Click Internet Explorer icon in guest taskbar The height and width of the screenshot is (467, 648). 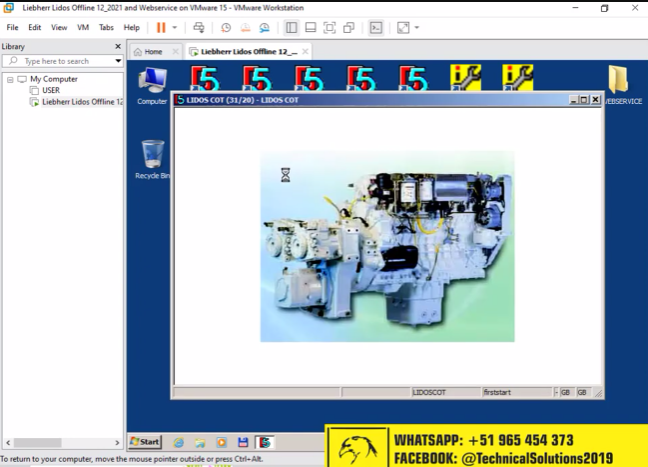[x=178, y=441]
